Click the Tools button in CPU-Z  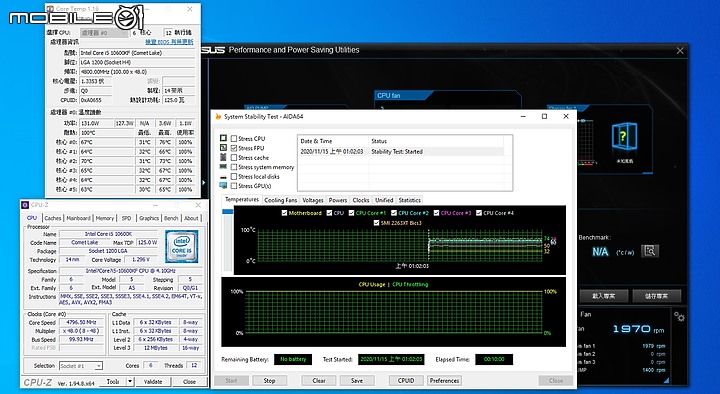(x=113, y=382)
